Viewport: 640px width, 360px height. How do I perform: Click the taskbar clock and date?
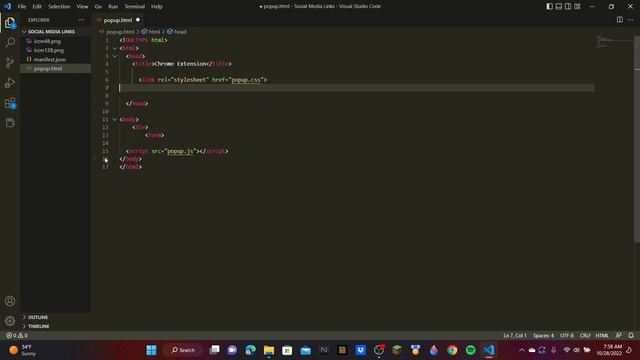[x=609, y=350]
